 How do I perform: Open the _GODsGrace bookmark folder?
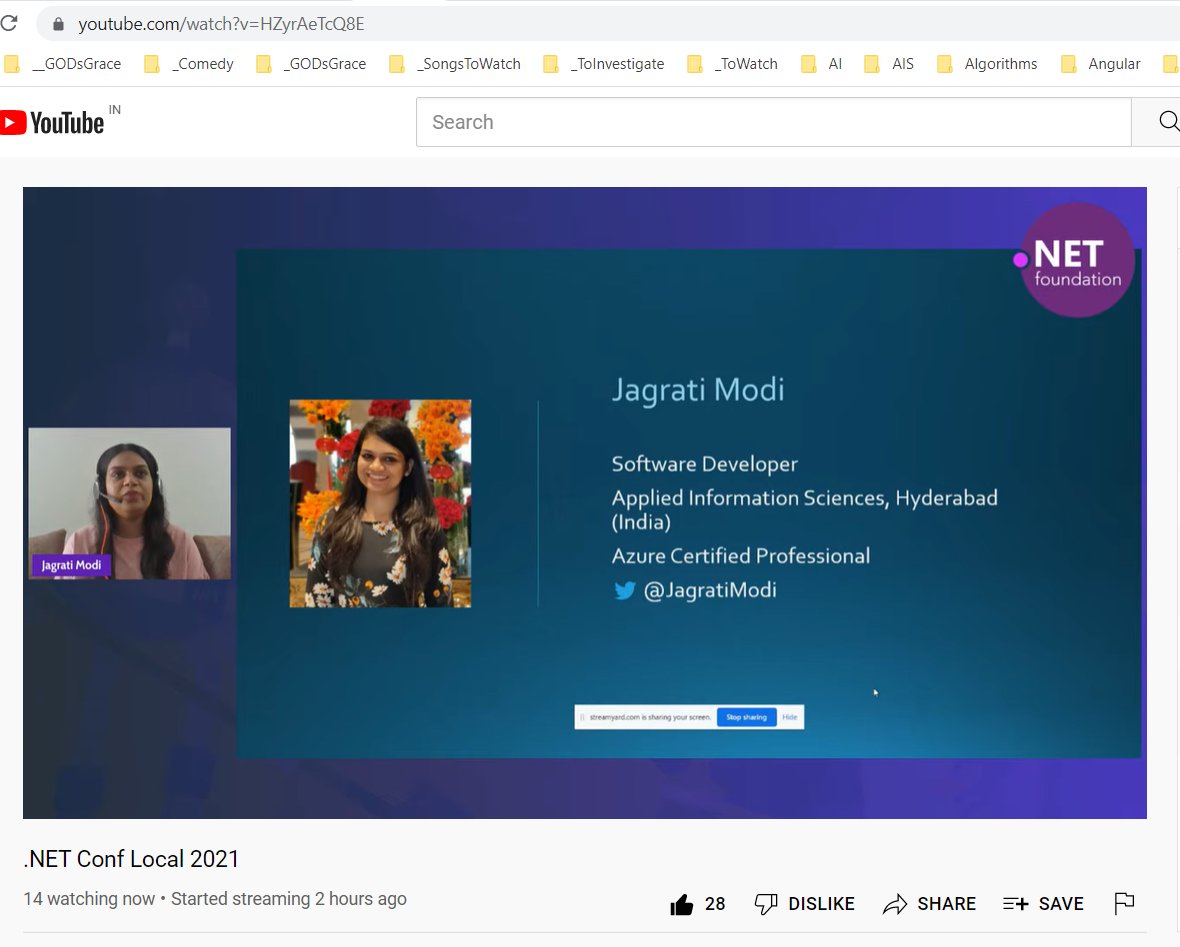click(311, 64)
